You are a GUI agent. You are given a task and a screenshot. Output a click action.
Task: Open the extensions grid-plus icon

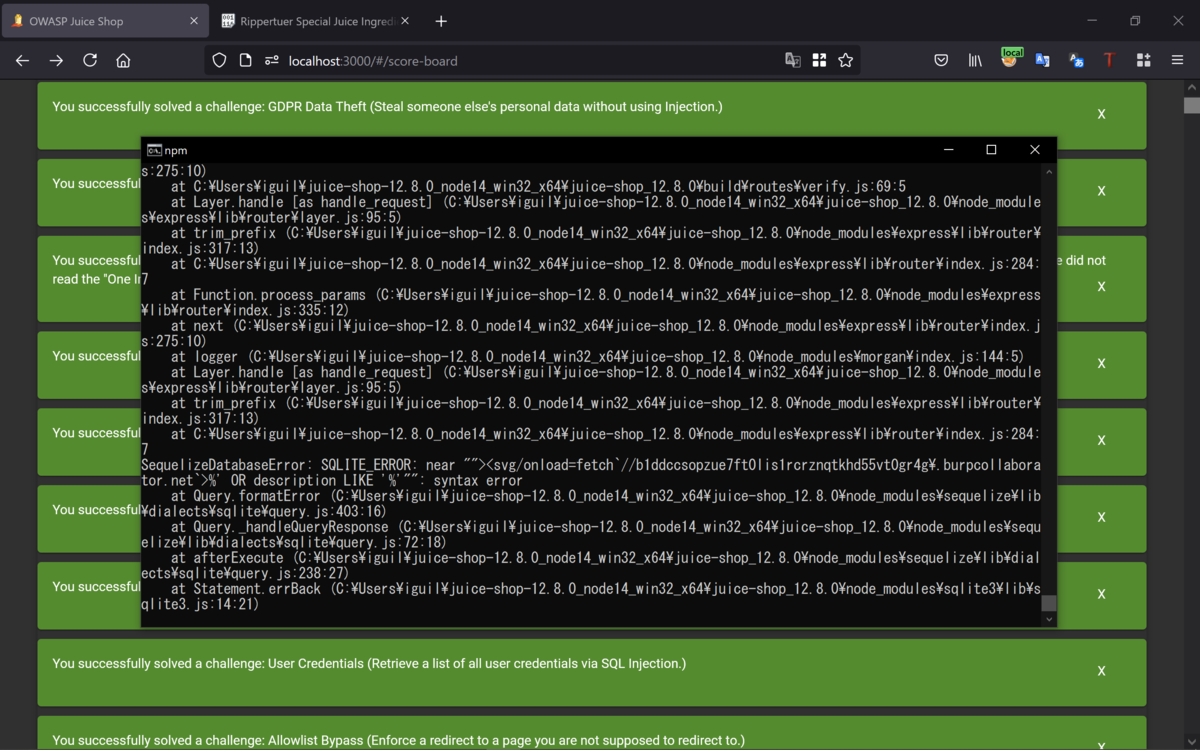click(x=1143, y=60)
